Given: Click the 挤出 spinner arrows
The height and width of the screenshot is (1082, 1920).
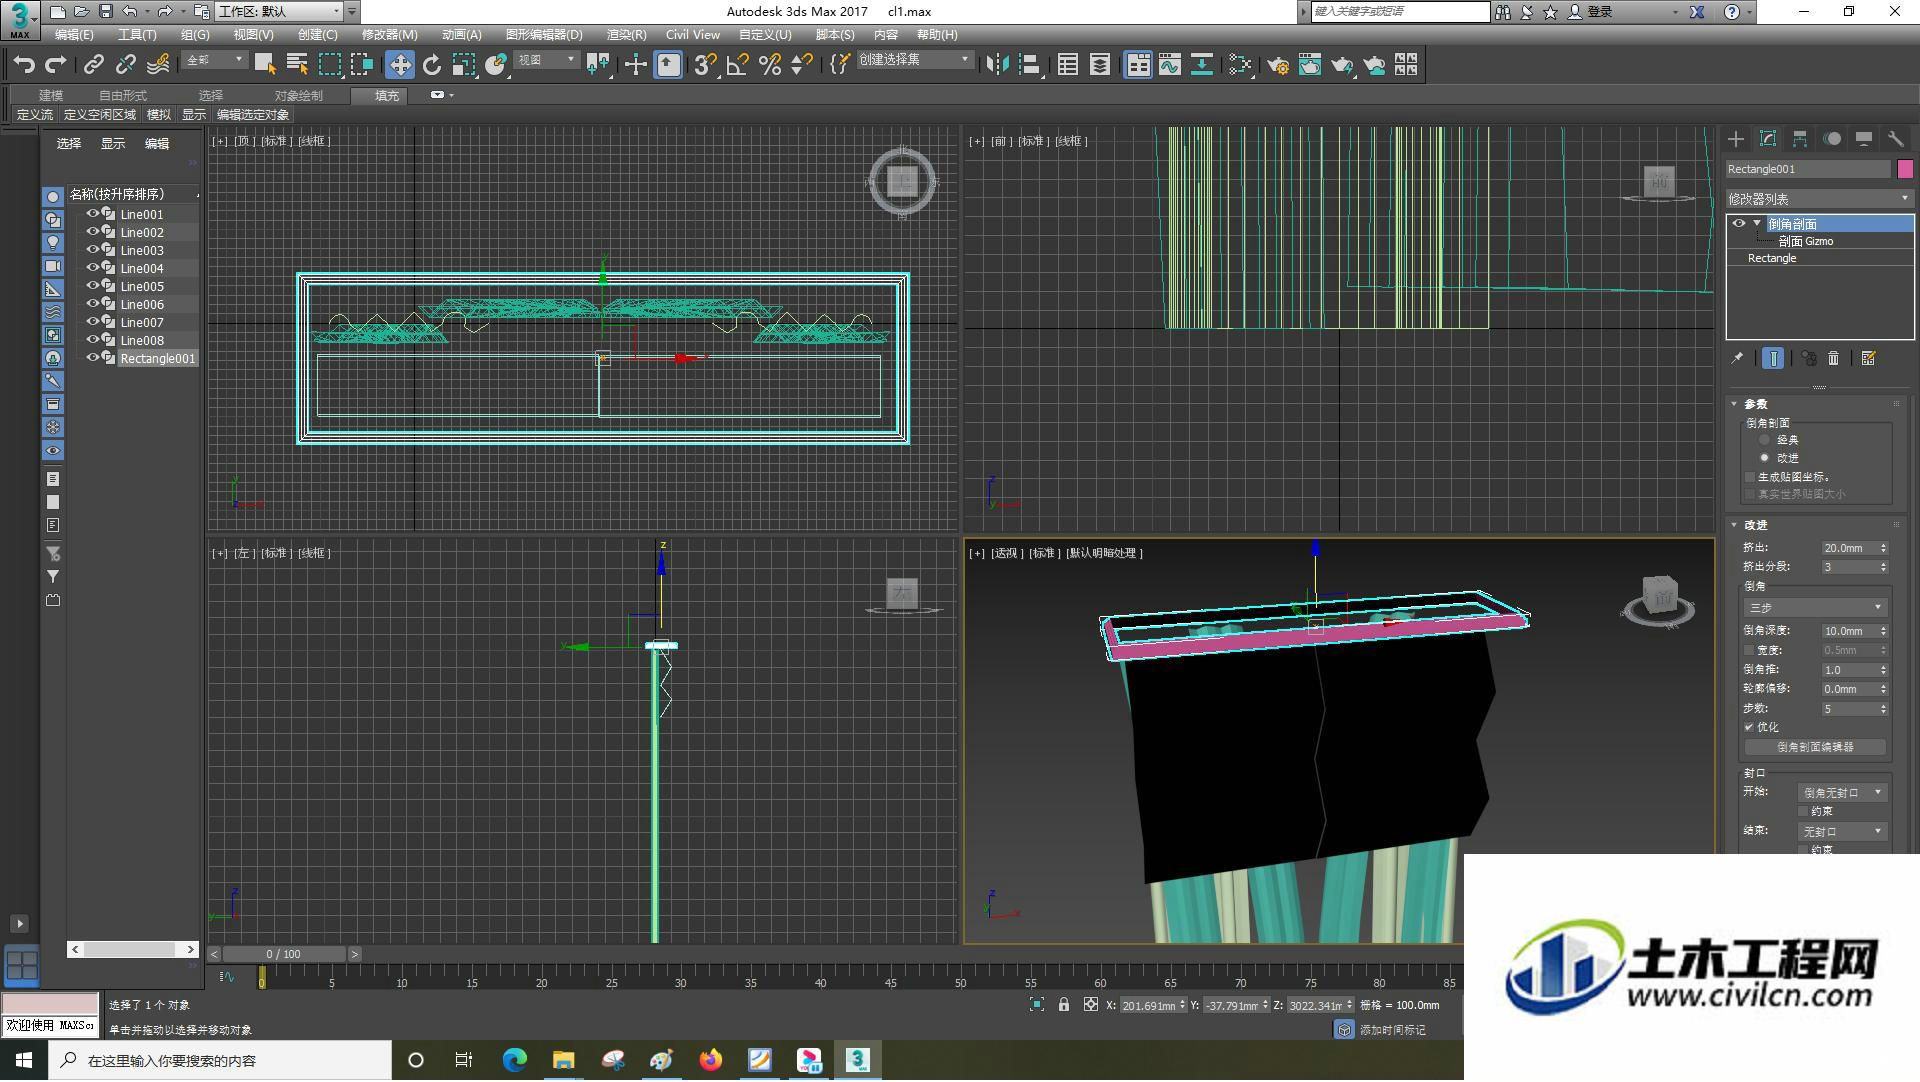Looking at the screenshot, I should 1884,548.
